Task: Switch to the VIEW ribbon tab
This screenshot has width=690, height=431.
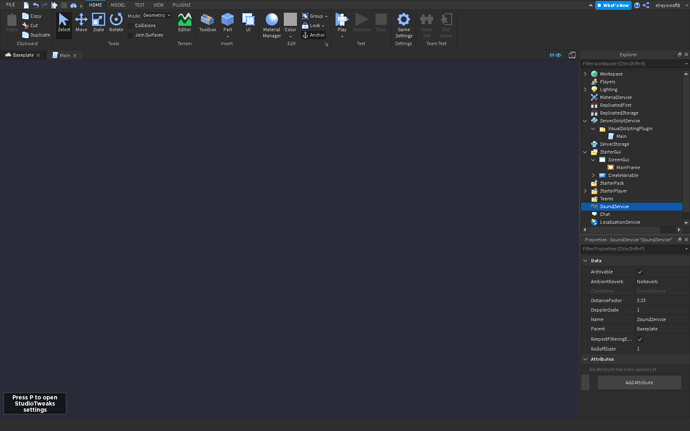Action: point(158,5)
